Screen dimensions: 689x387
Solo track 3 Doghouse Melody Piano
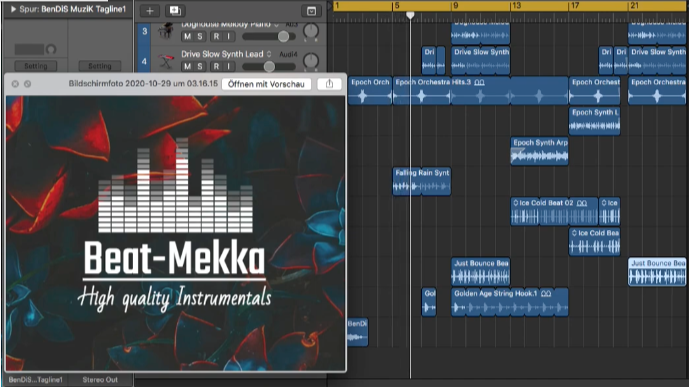(x=199, y=36)
